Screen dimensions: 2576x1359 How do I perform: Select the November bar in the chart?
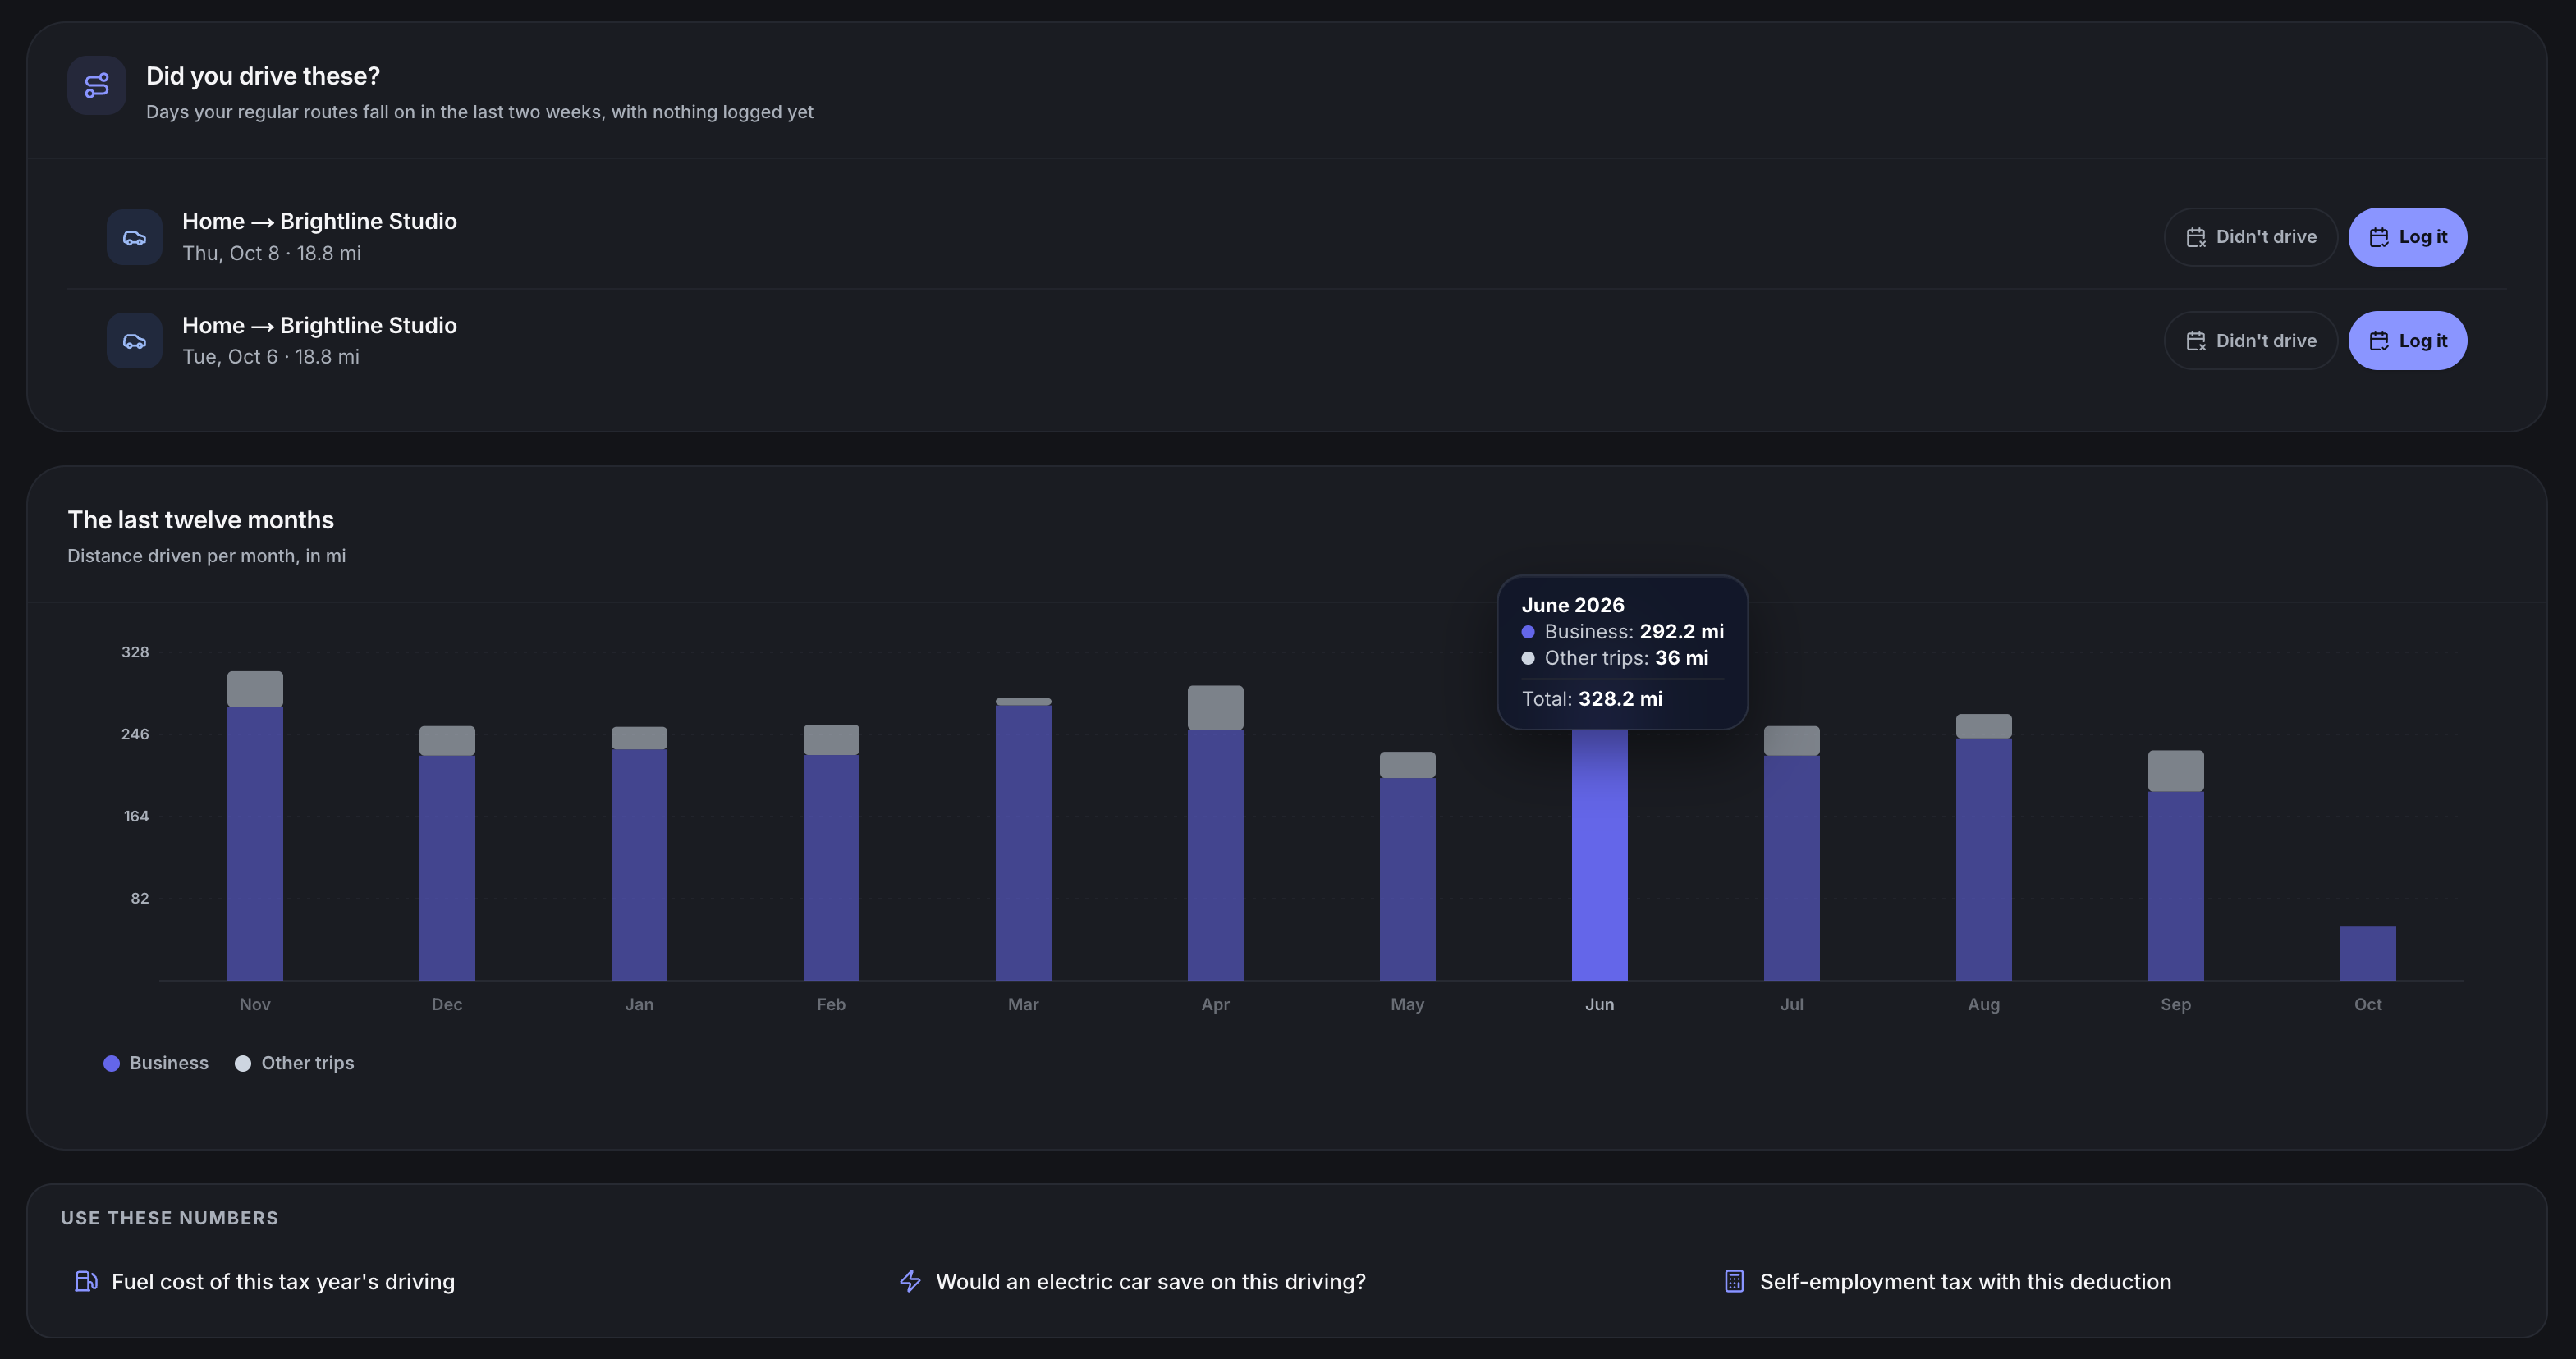click(x=255, y=826)
